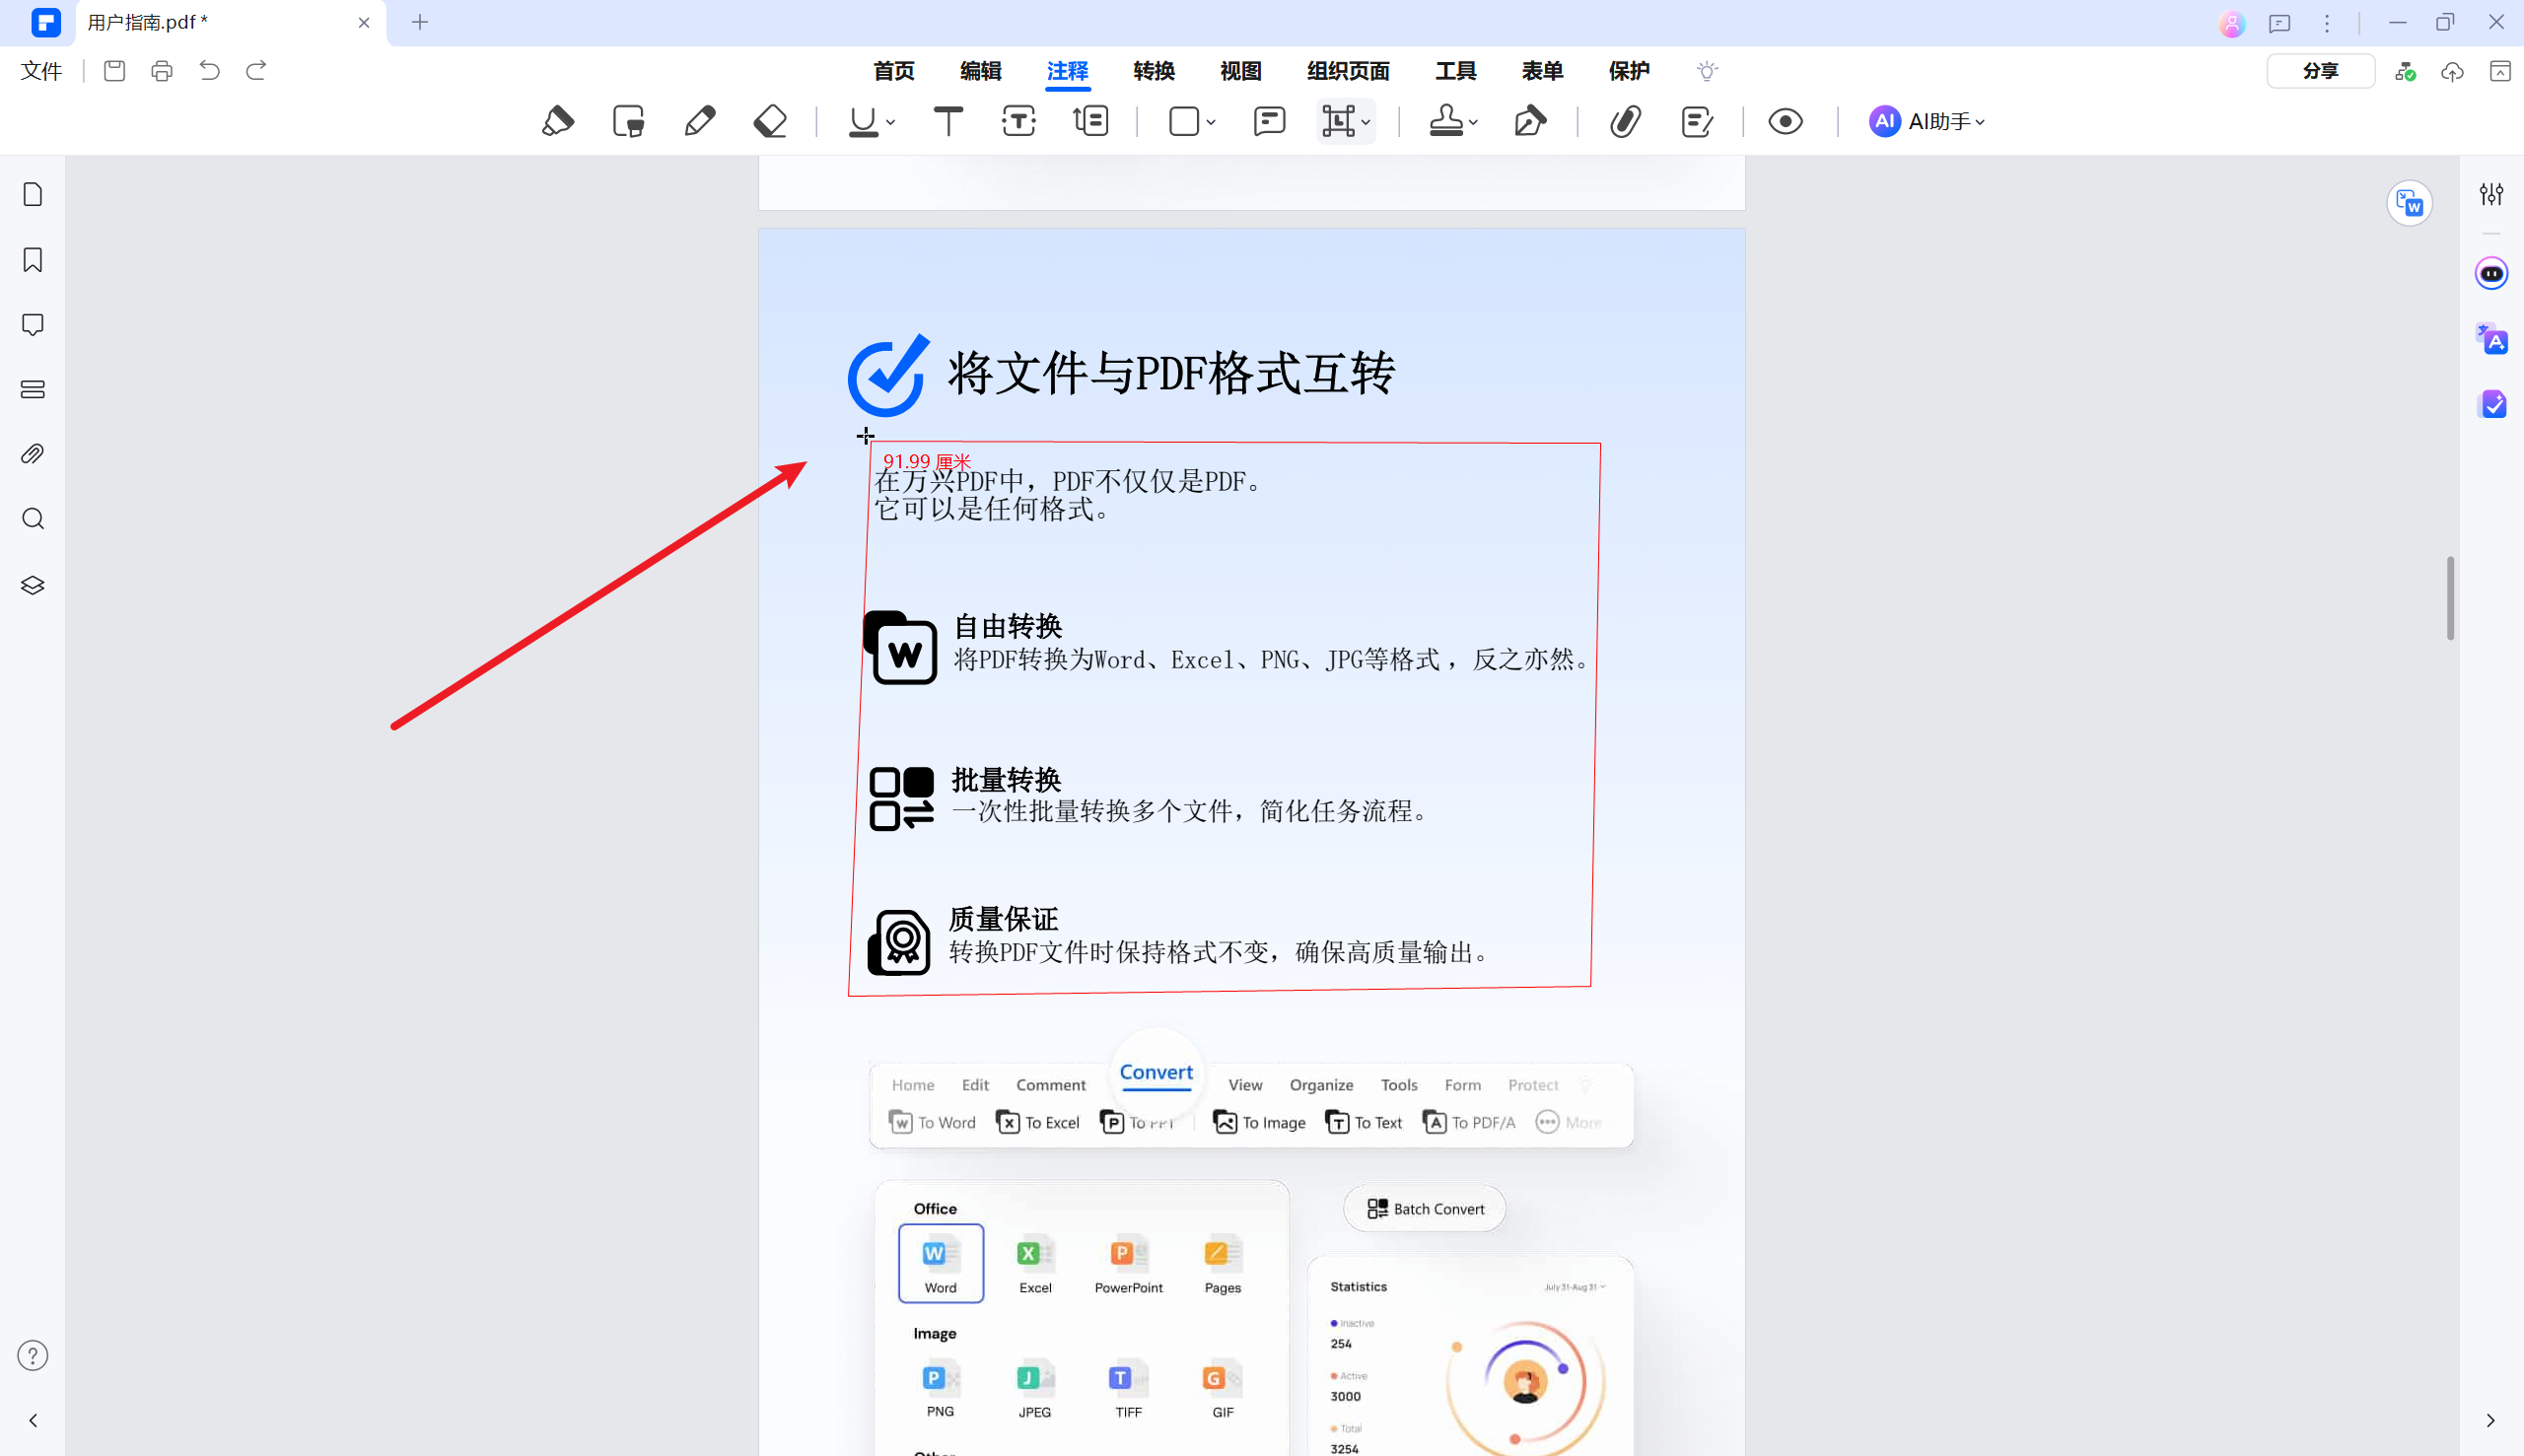Select the eraser tool

point(770,120)
